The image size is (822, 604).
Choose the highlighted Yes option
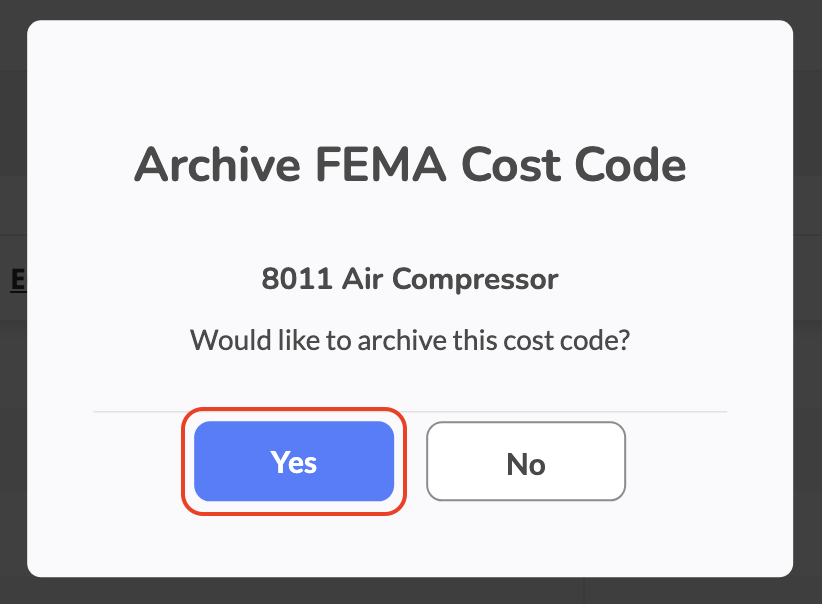coord(294,461)
